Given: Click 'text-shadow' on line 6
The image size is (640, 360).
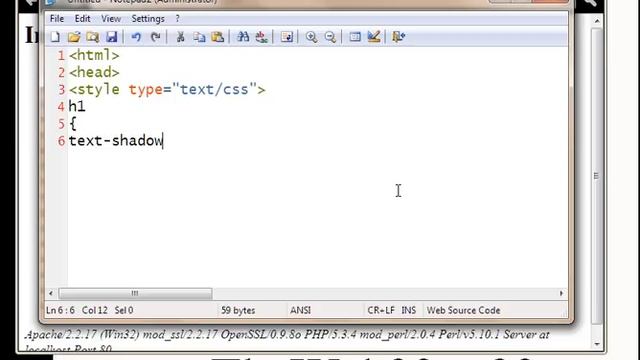Looking at the screenshot, I should [x=116, y=141].
